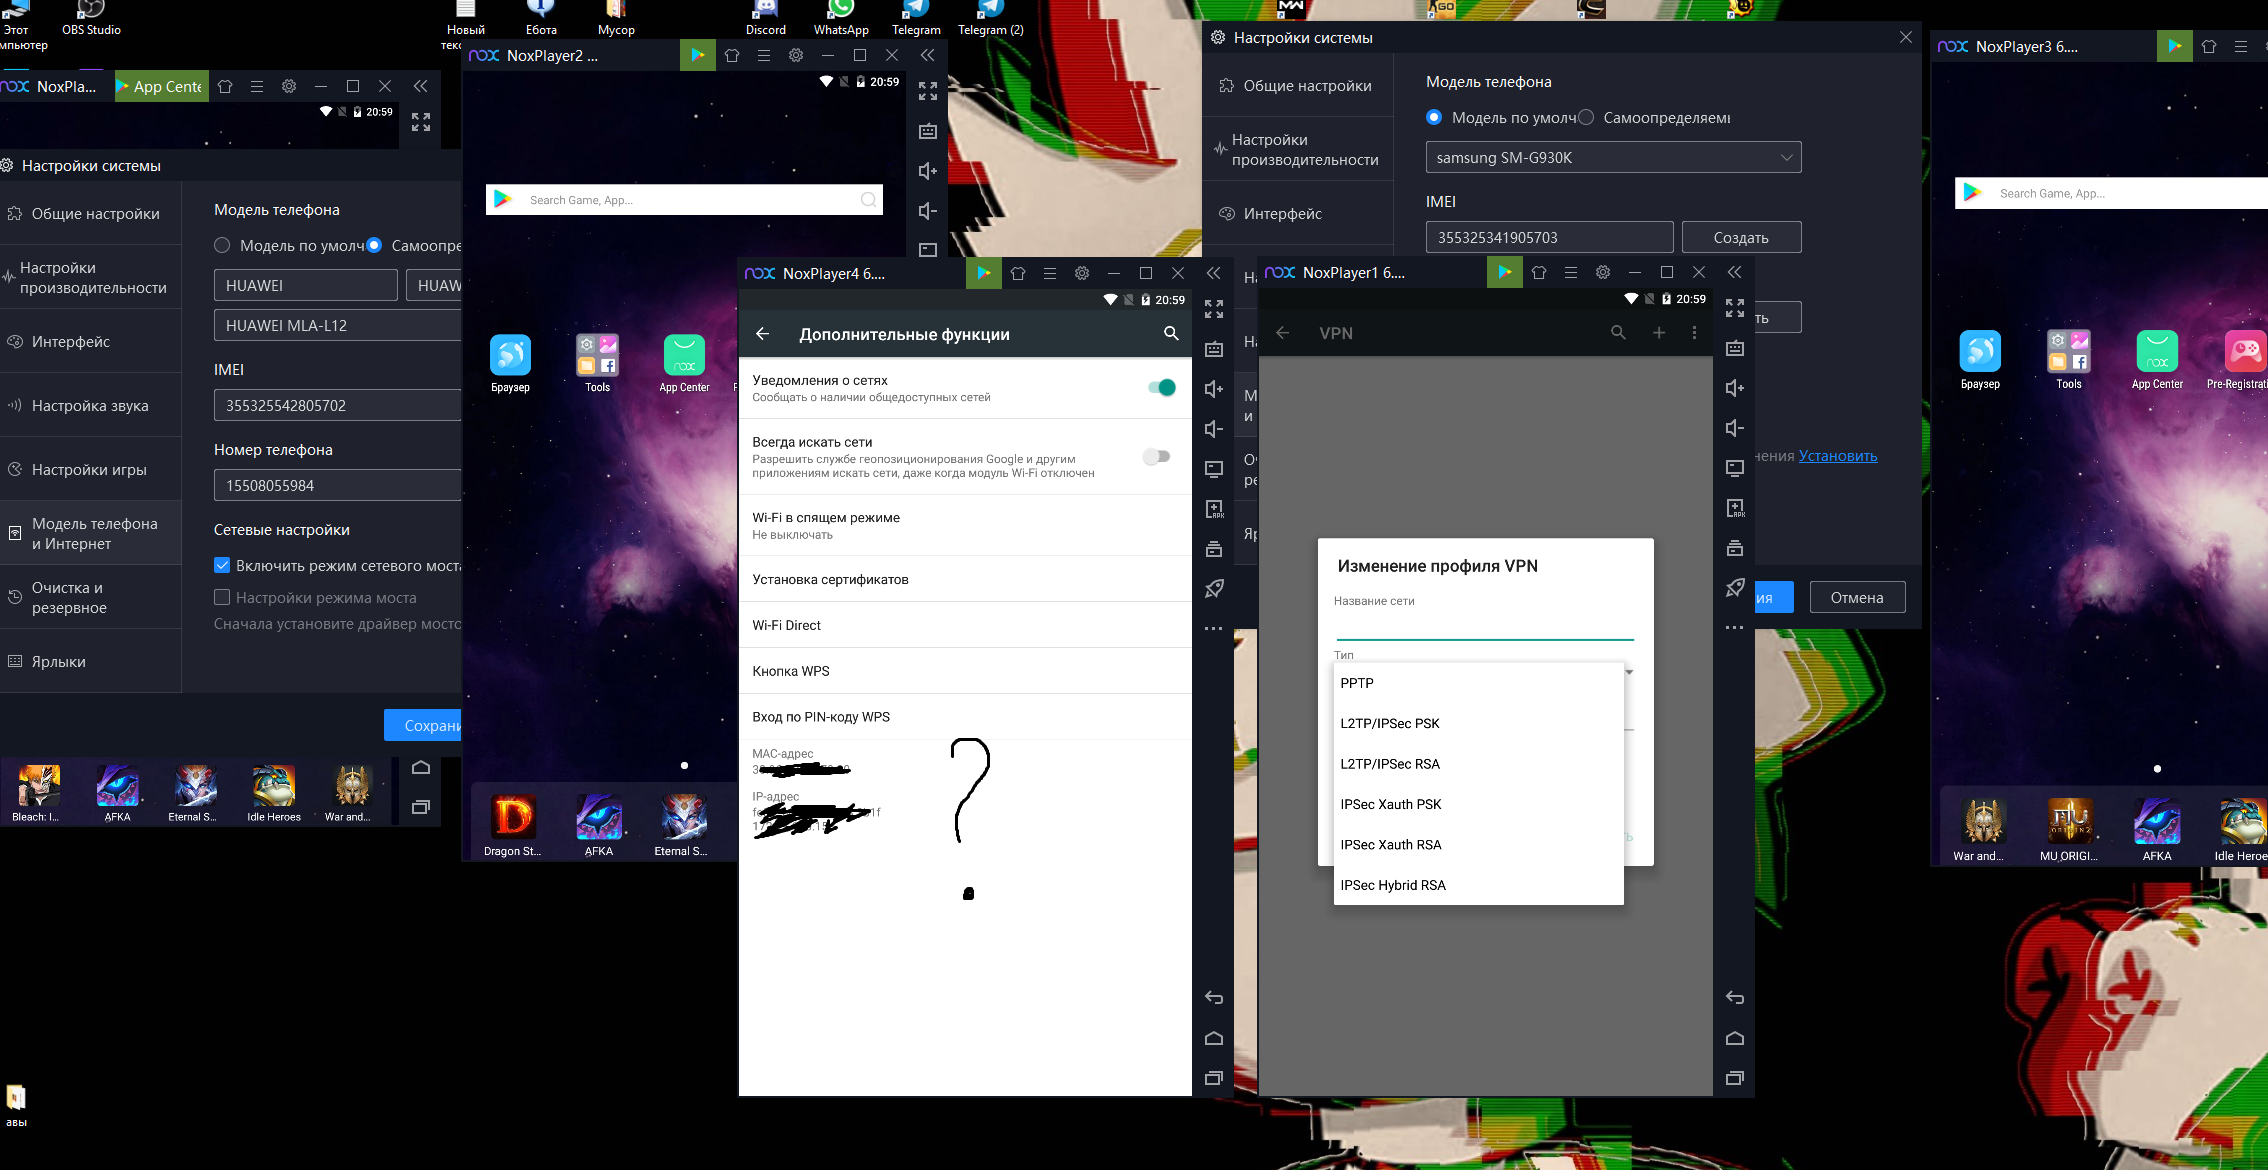Open Tools folder in NoxPlayer3
Screen dimensions: 2268x1170
pyautogui.click(x=2068, y=351)
